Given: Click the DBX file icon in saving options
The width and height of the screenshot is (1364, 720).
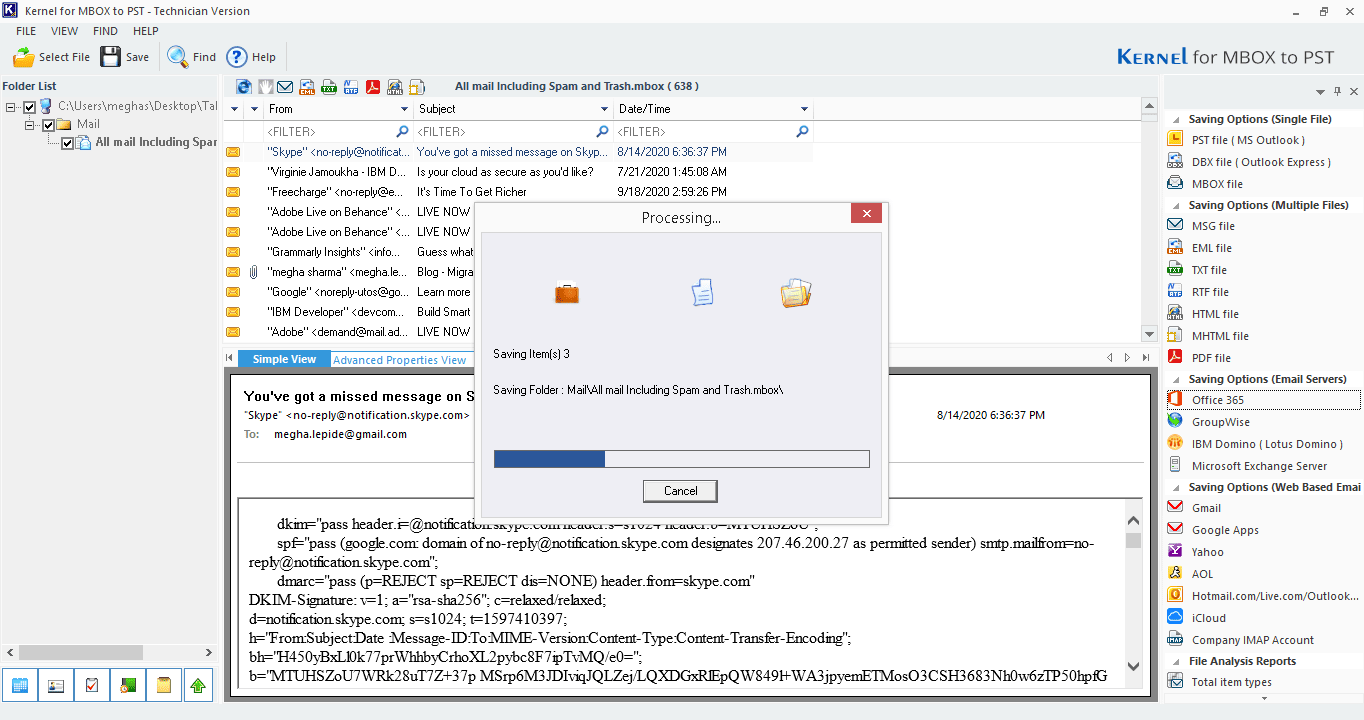Looking at the screenshot, I should 1176,162.
